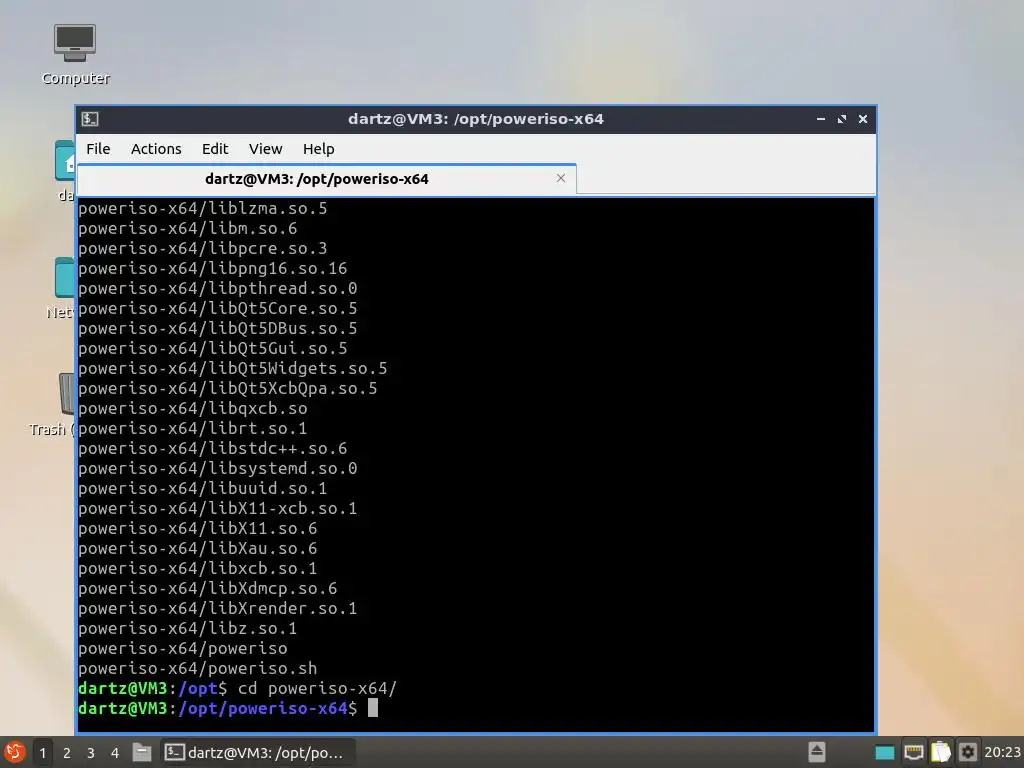Screen dimensions: 1024x768
Task: Close the terminal window
Action: tap(863, 119)
